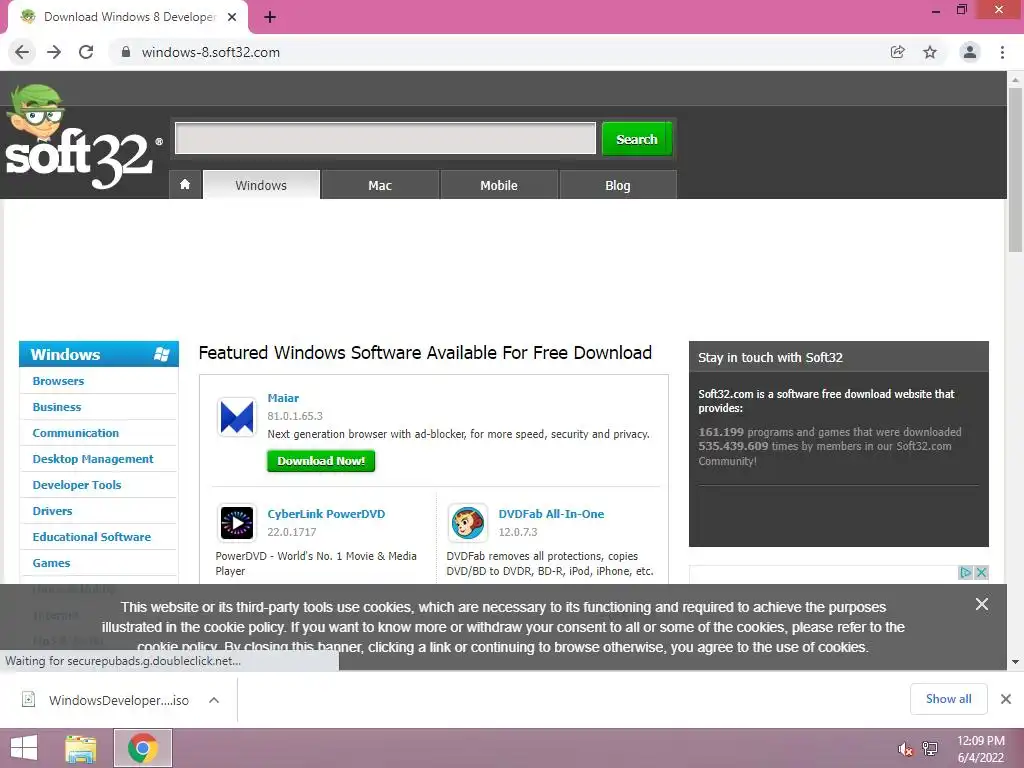Open Browsers category
This screenshot has height=768, width=1024.
point(58,381)
